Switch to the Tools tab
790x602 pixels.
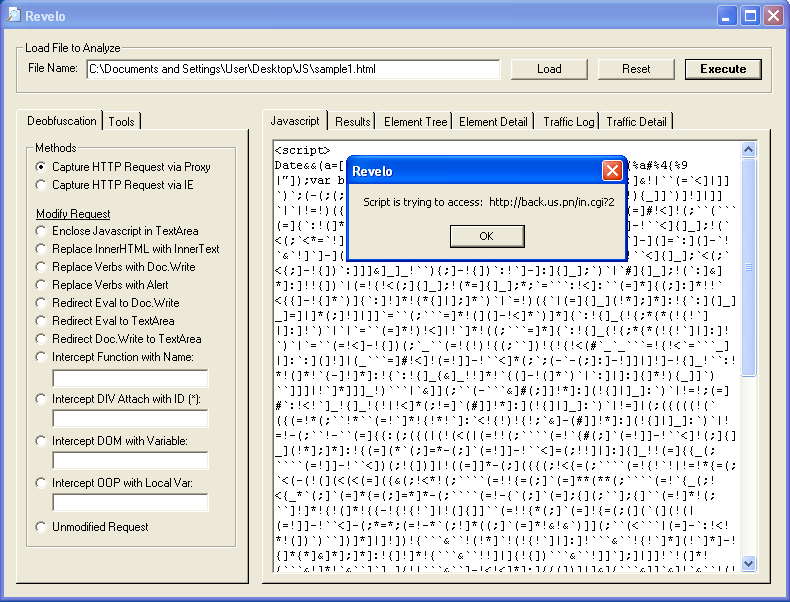tap(122, 121)
